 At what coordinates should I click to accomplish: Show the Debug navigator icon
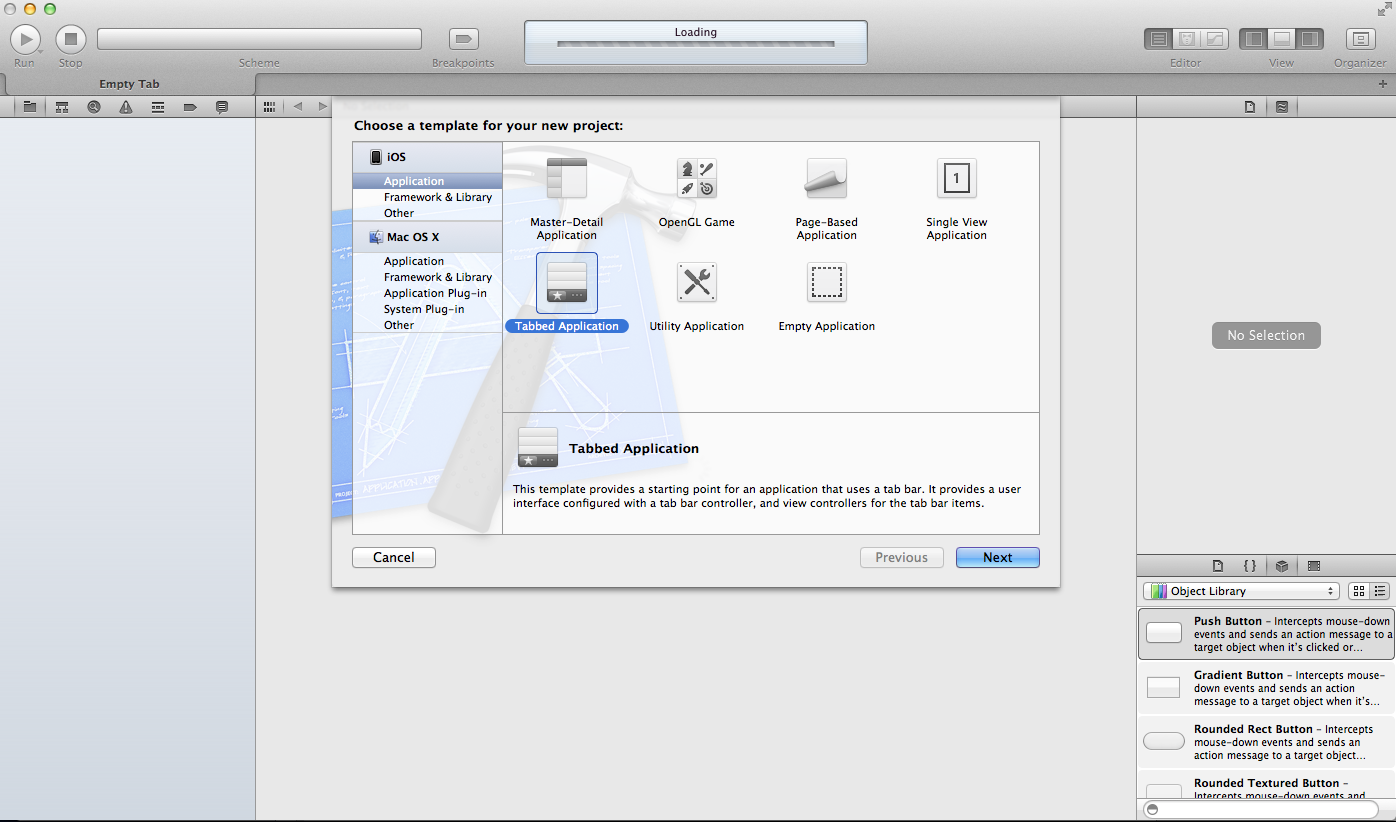pos(158,106)
